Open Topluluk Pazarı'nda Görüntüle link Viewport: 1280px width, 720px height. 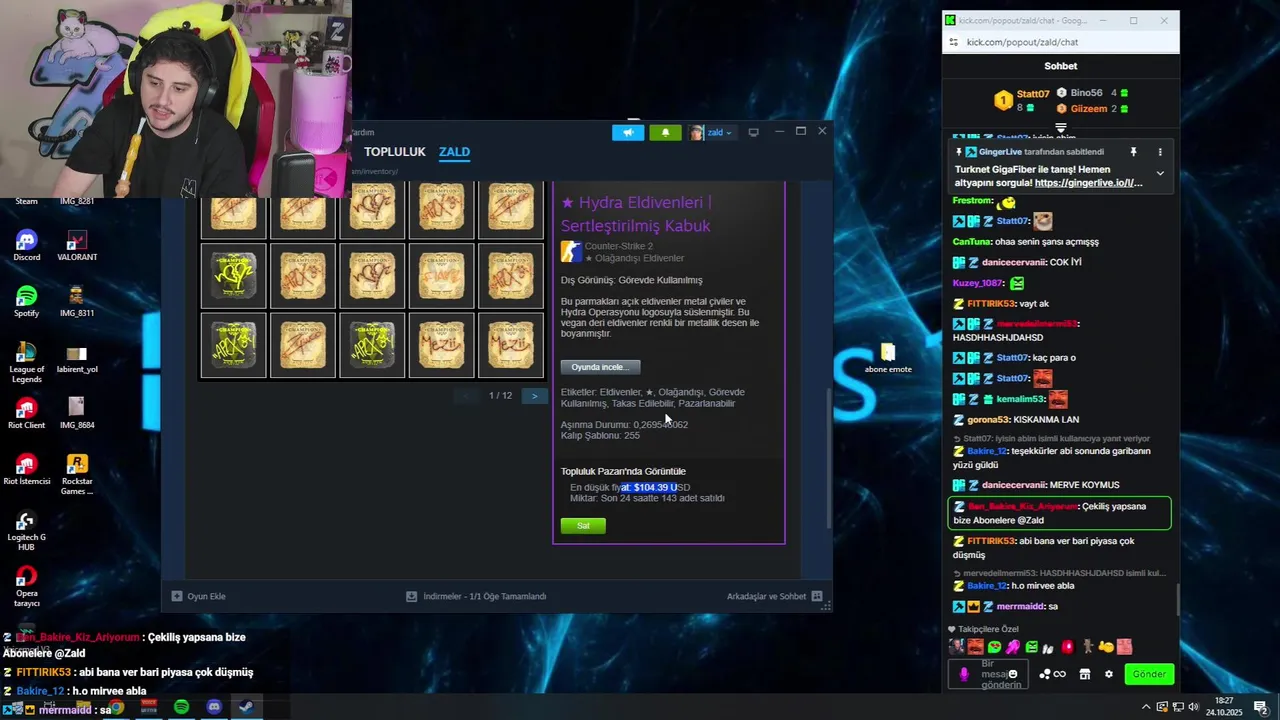623,471
